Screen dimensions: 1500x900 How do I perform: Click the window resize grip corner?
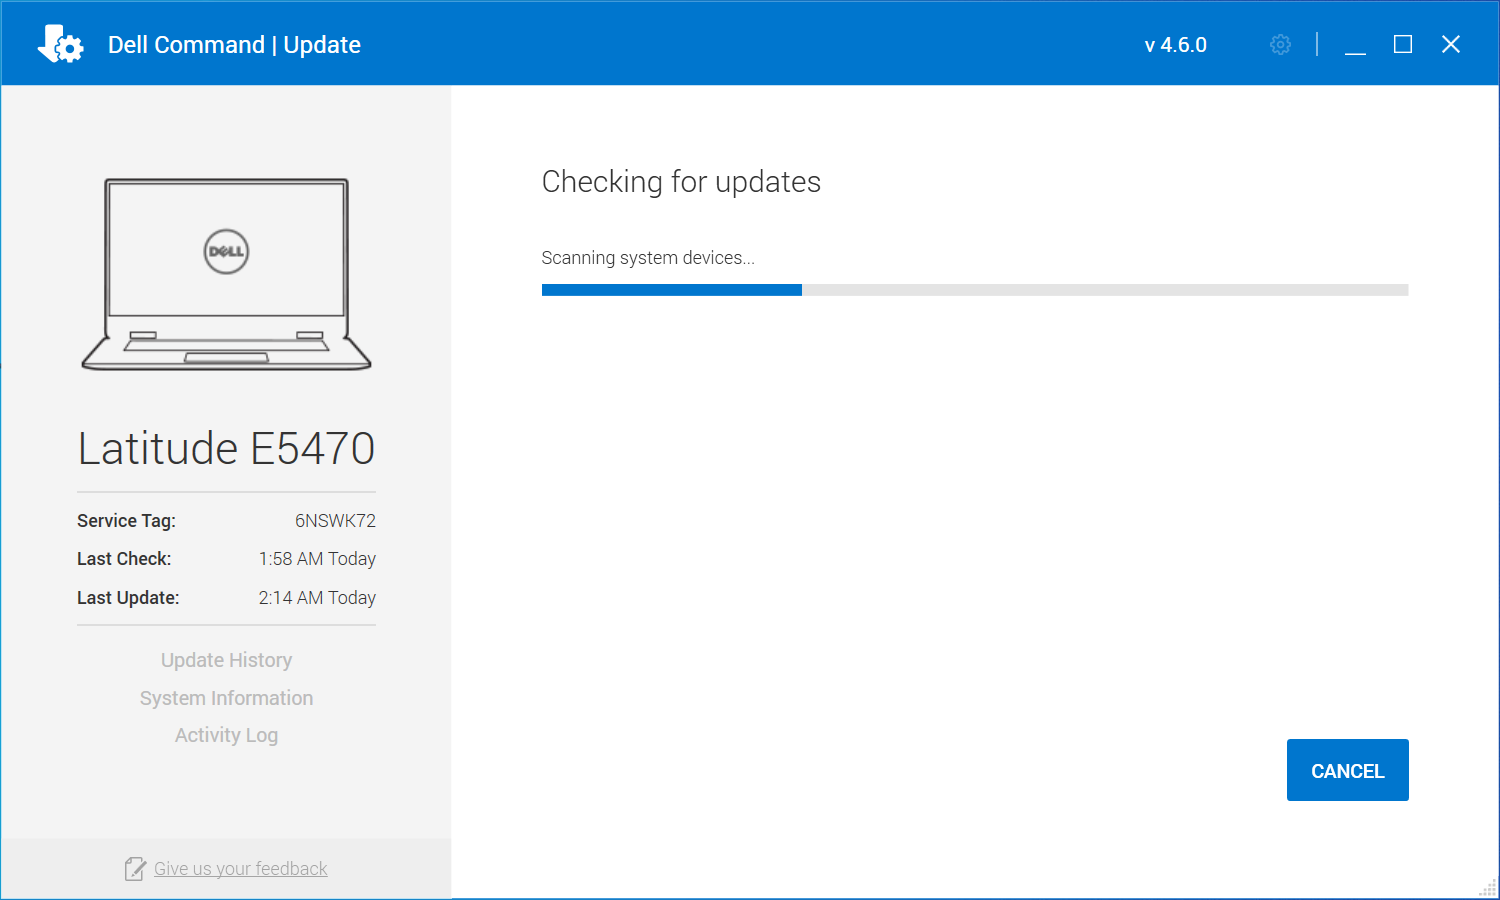[x=1487, y=888]
